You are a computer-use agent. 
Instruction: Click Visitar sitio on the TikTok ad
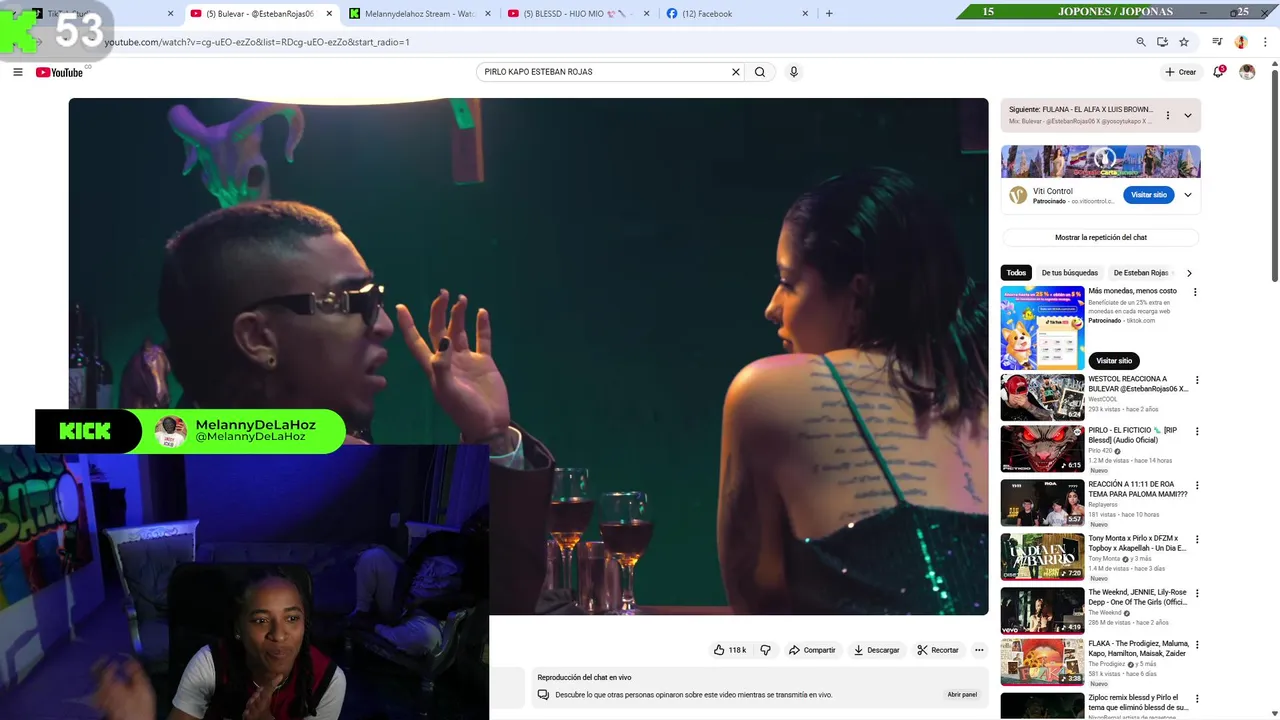click(1114, 361)
